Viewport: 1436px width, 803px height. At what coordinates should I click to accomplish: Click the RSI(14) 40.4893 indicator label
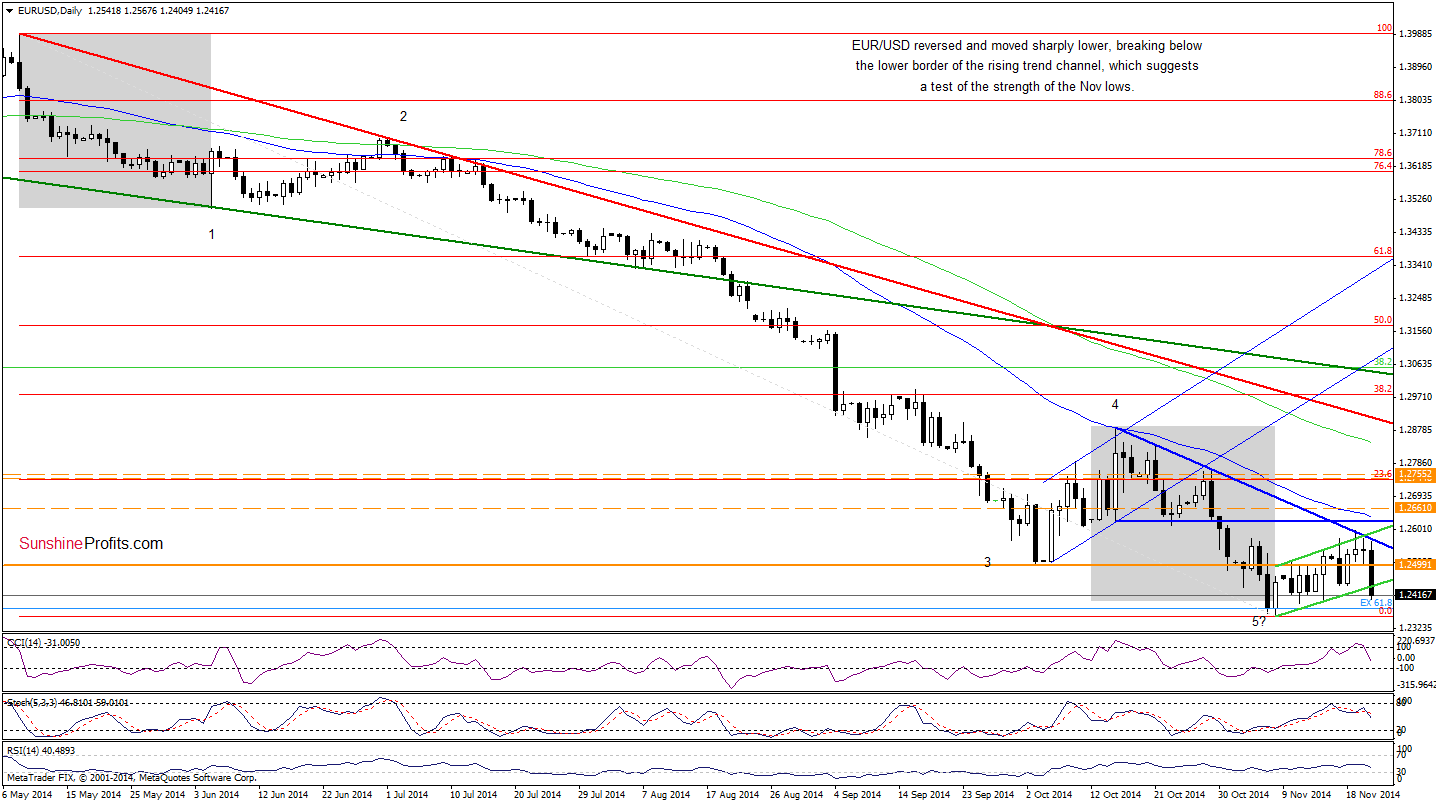coord(42,750)
